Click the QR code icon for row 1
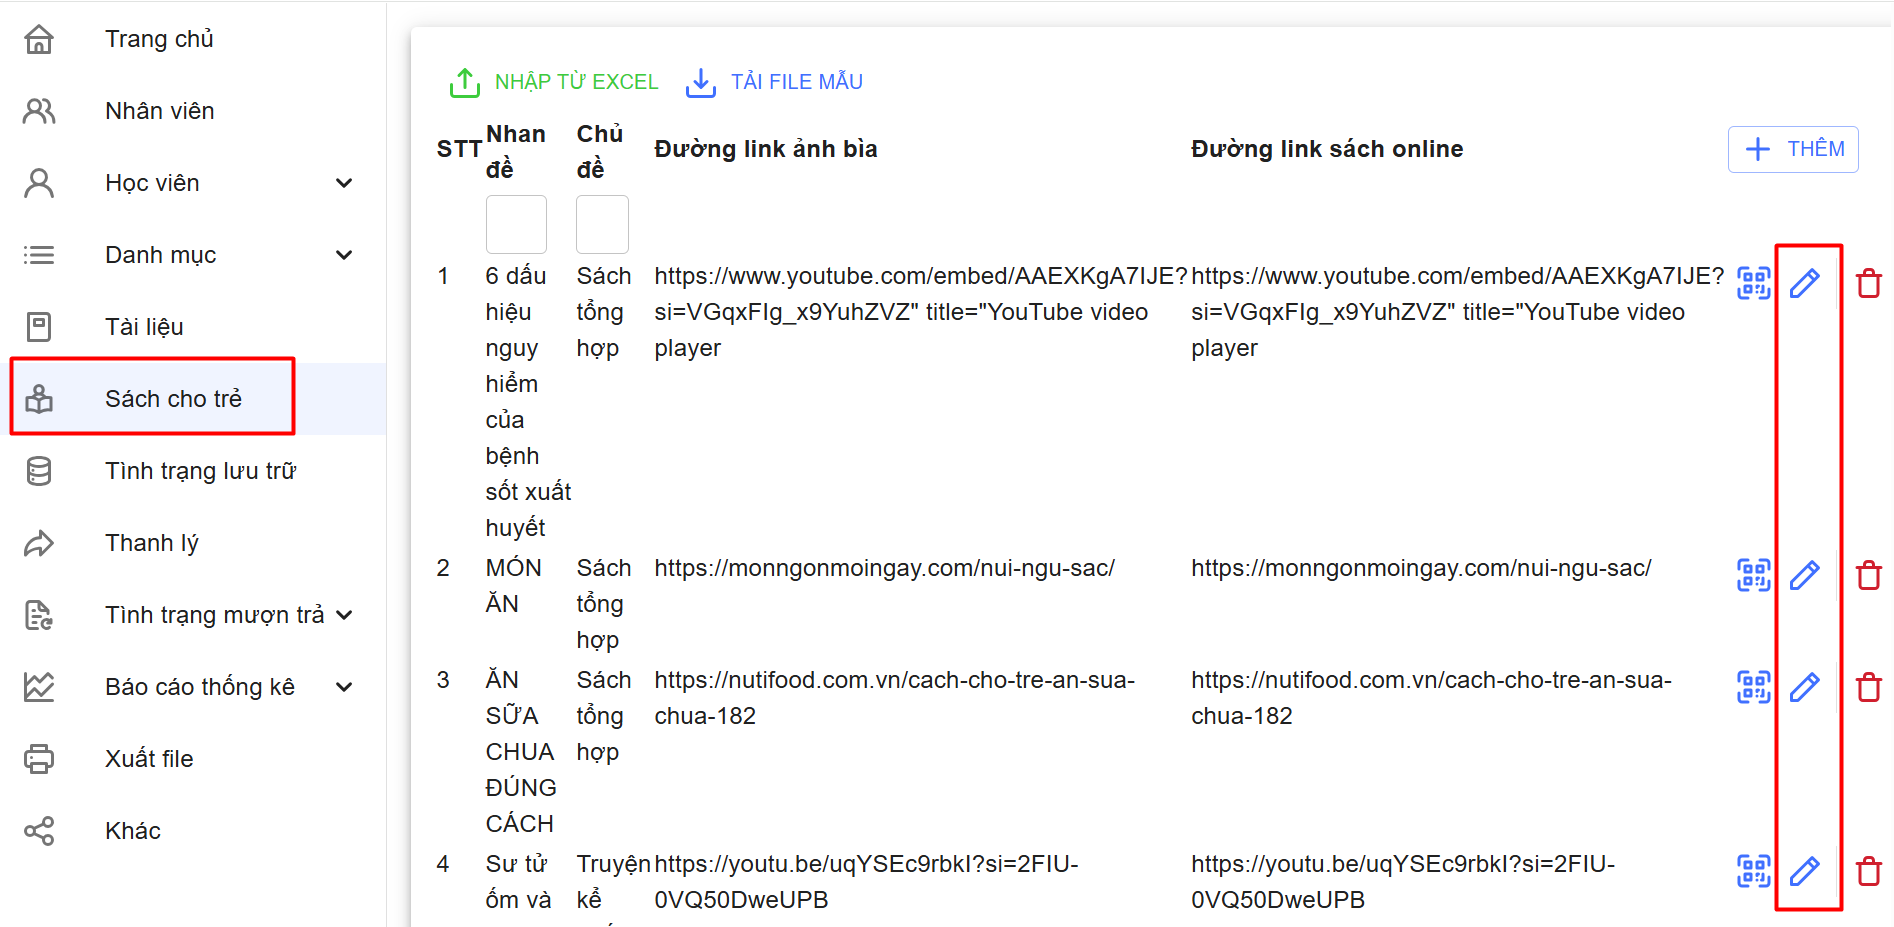 pos(1753,283)
